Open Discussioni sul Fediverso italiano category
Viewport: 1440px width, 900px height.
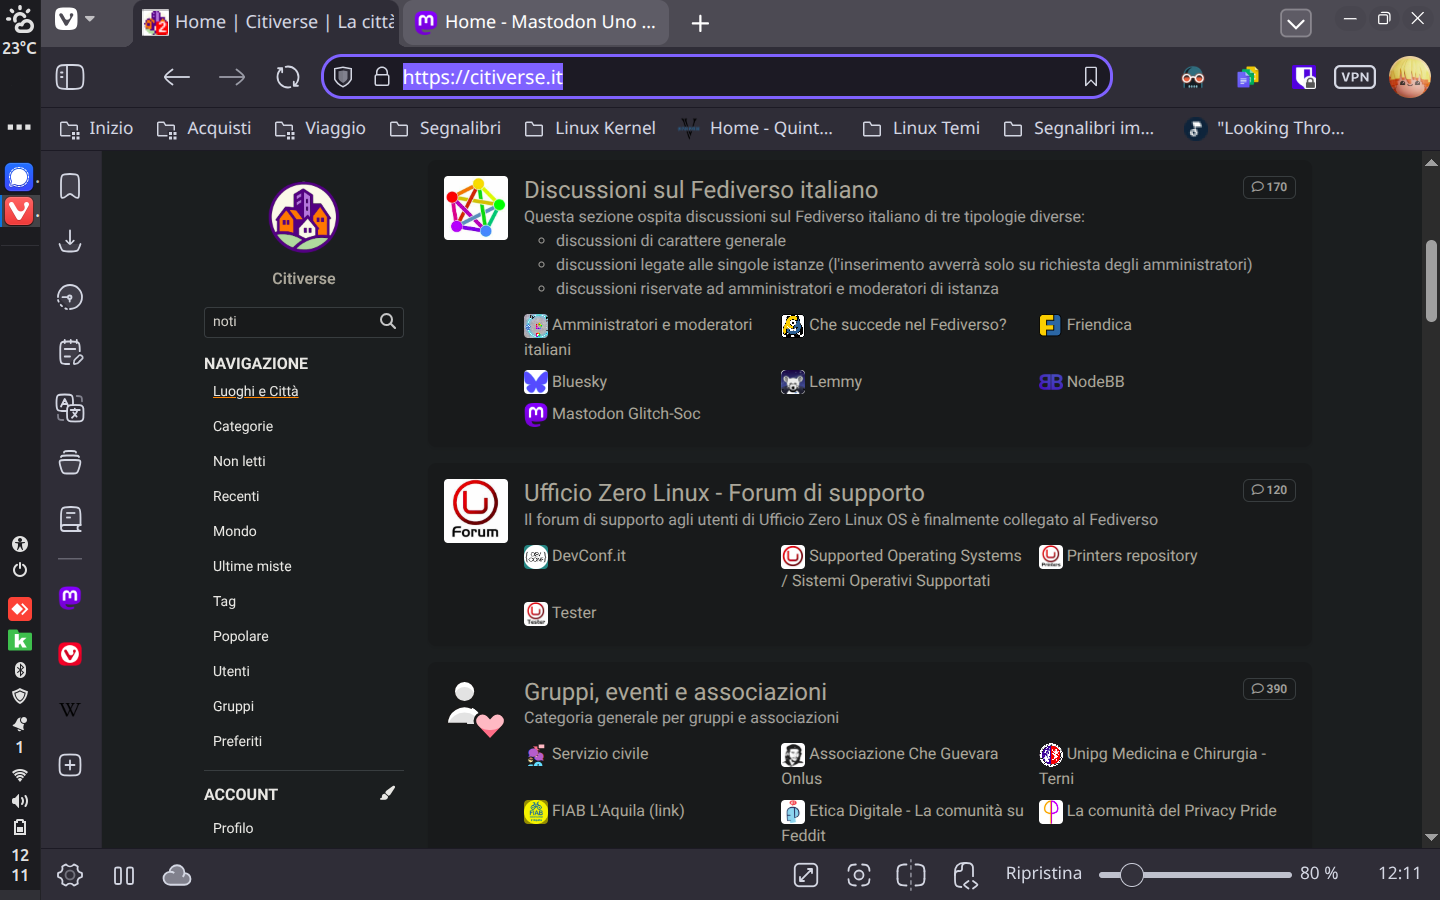click(x=701, y=190)
